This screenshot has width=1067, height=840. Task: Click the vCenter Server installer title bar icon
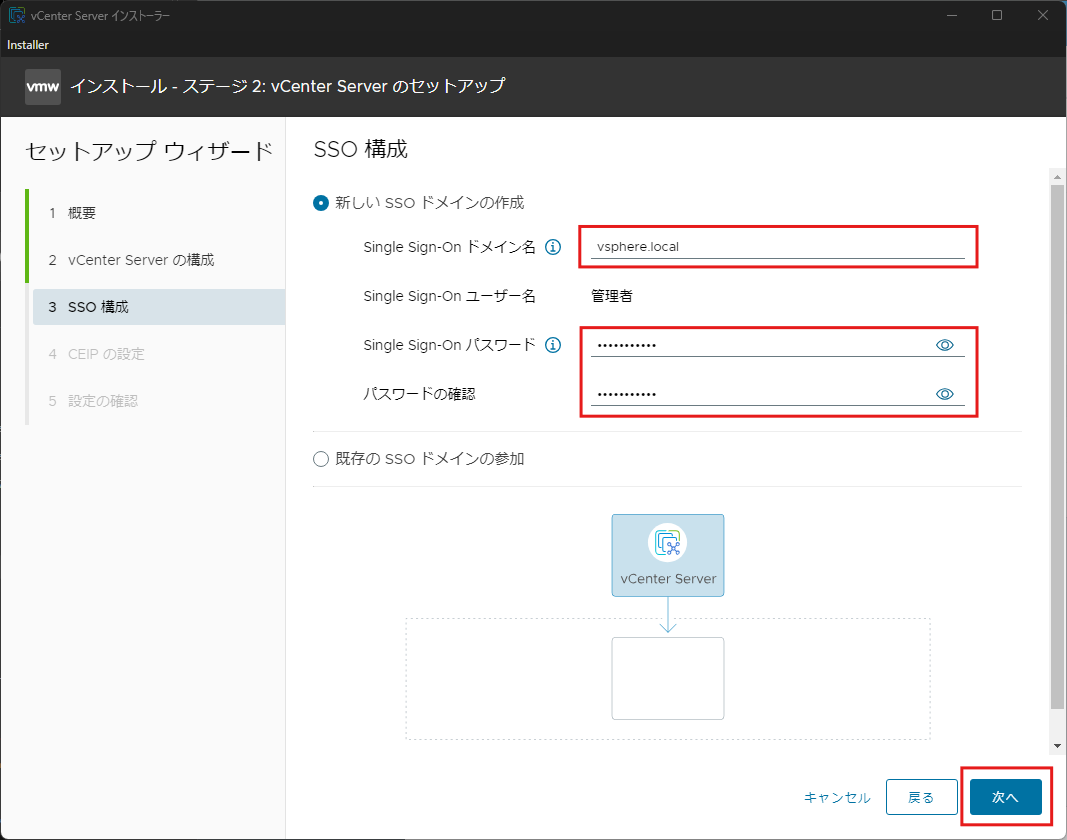pos(16,15)
